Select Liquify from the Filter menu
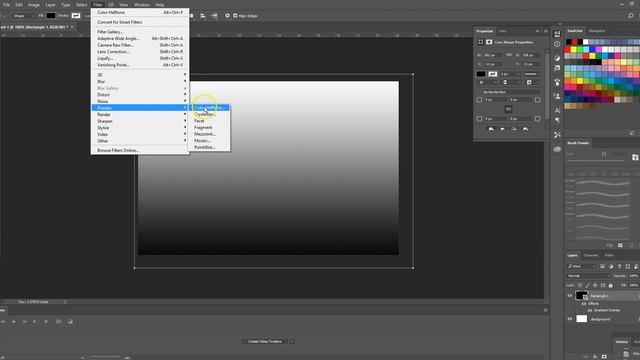The height and width of the screenshot is (360, 640). [x=105, y=58]
